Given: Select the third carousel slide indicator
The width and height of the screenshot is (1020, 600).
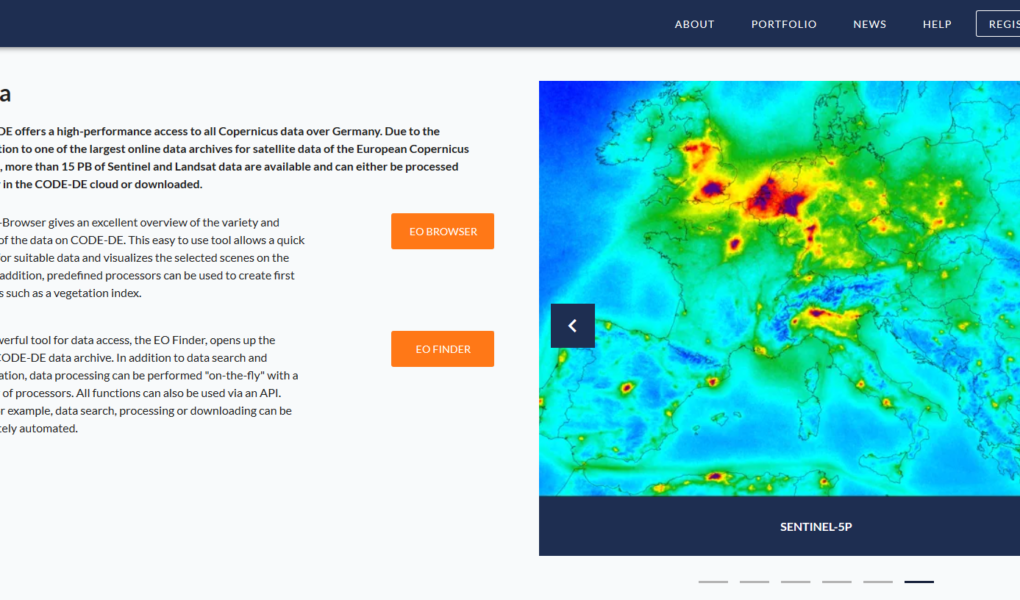Looking at the screenshot, I should point(794,581).
